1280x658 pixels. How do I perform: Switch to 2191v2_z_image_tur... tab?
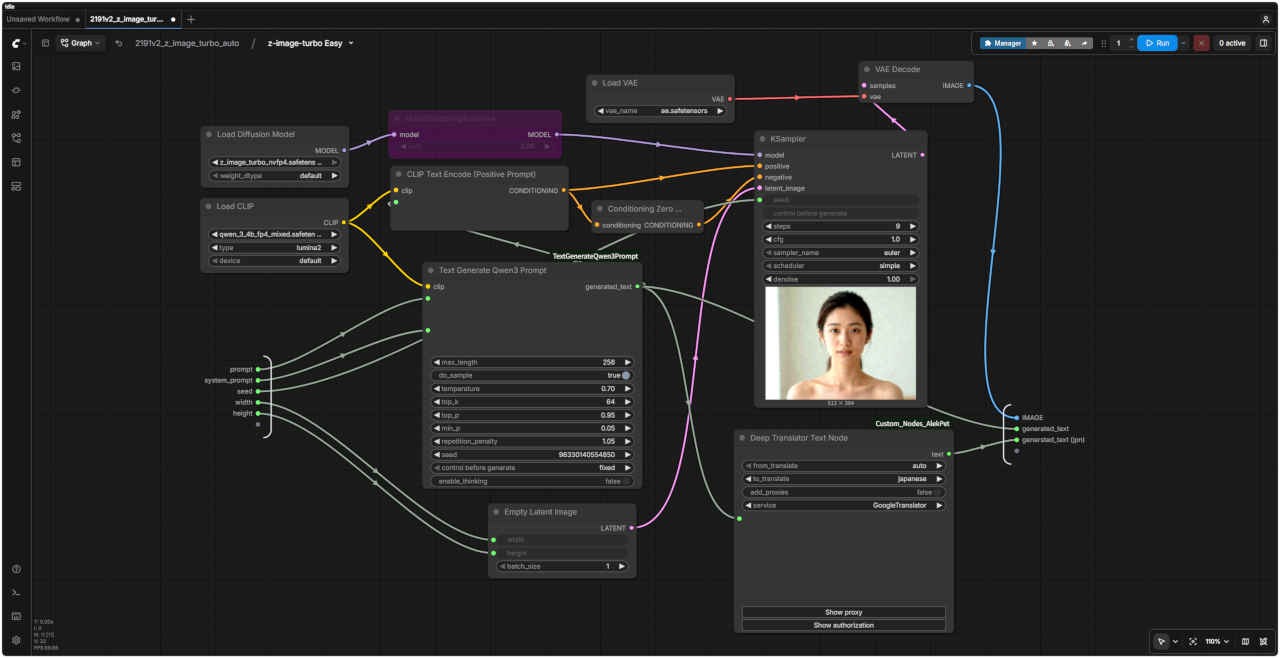coord(126,19)
